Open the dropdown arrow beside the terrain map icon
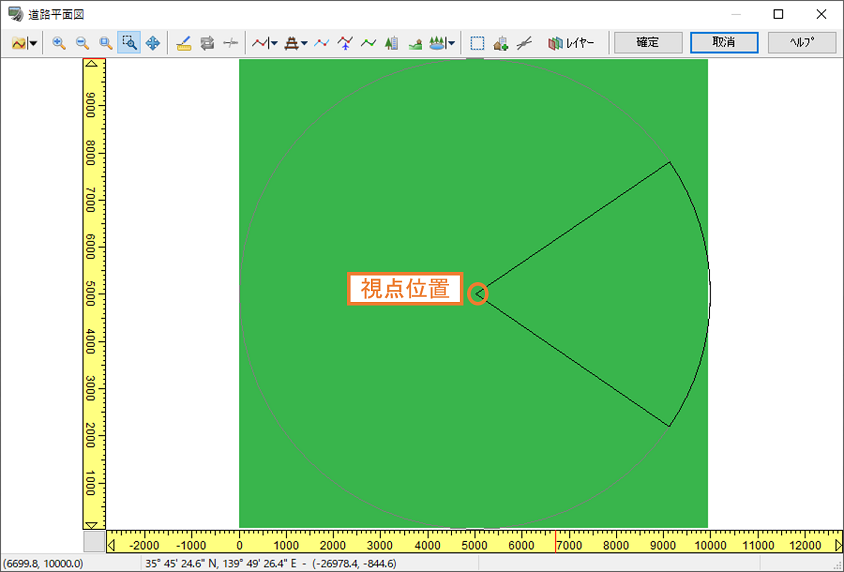Viewport: 844px width, 572px height. click(x=33, y=44)
